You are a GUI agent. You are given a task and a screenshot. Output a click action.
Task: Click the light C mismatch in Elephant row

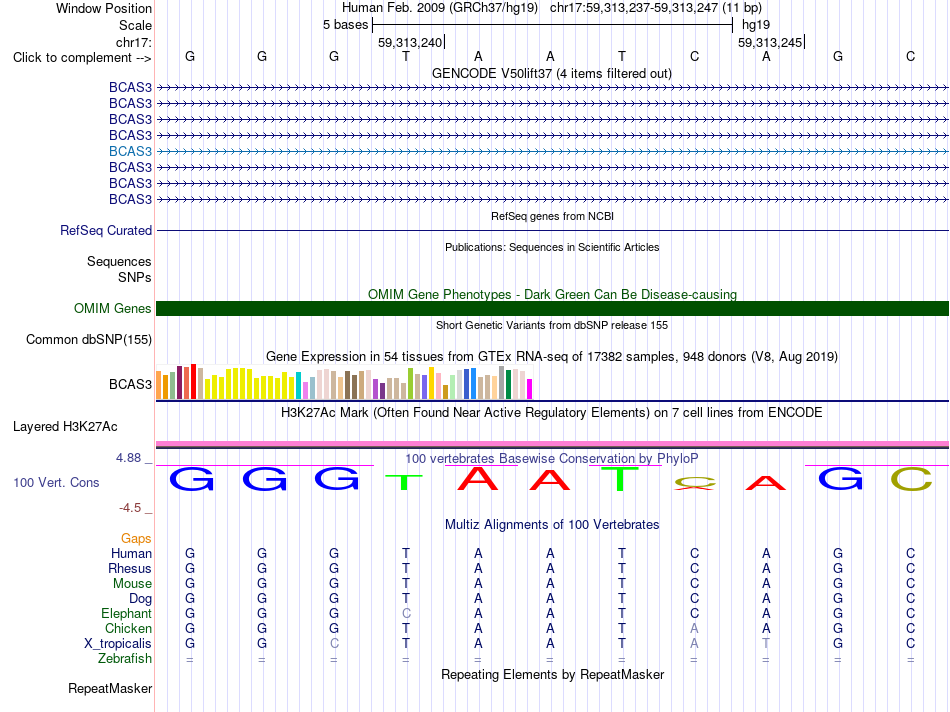click(406, 613)
